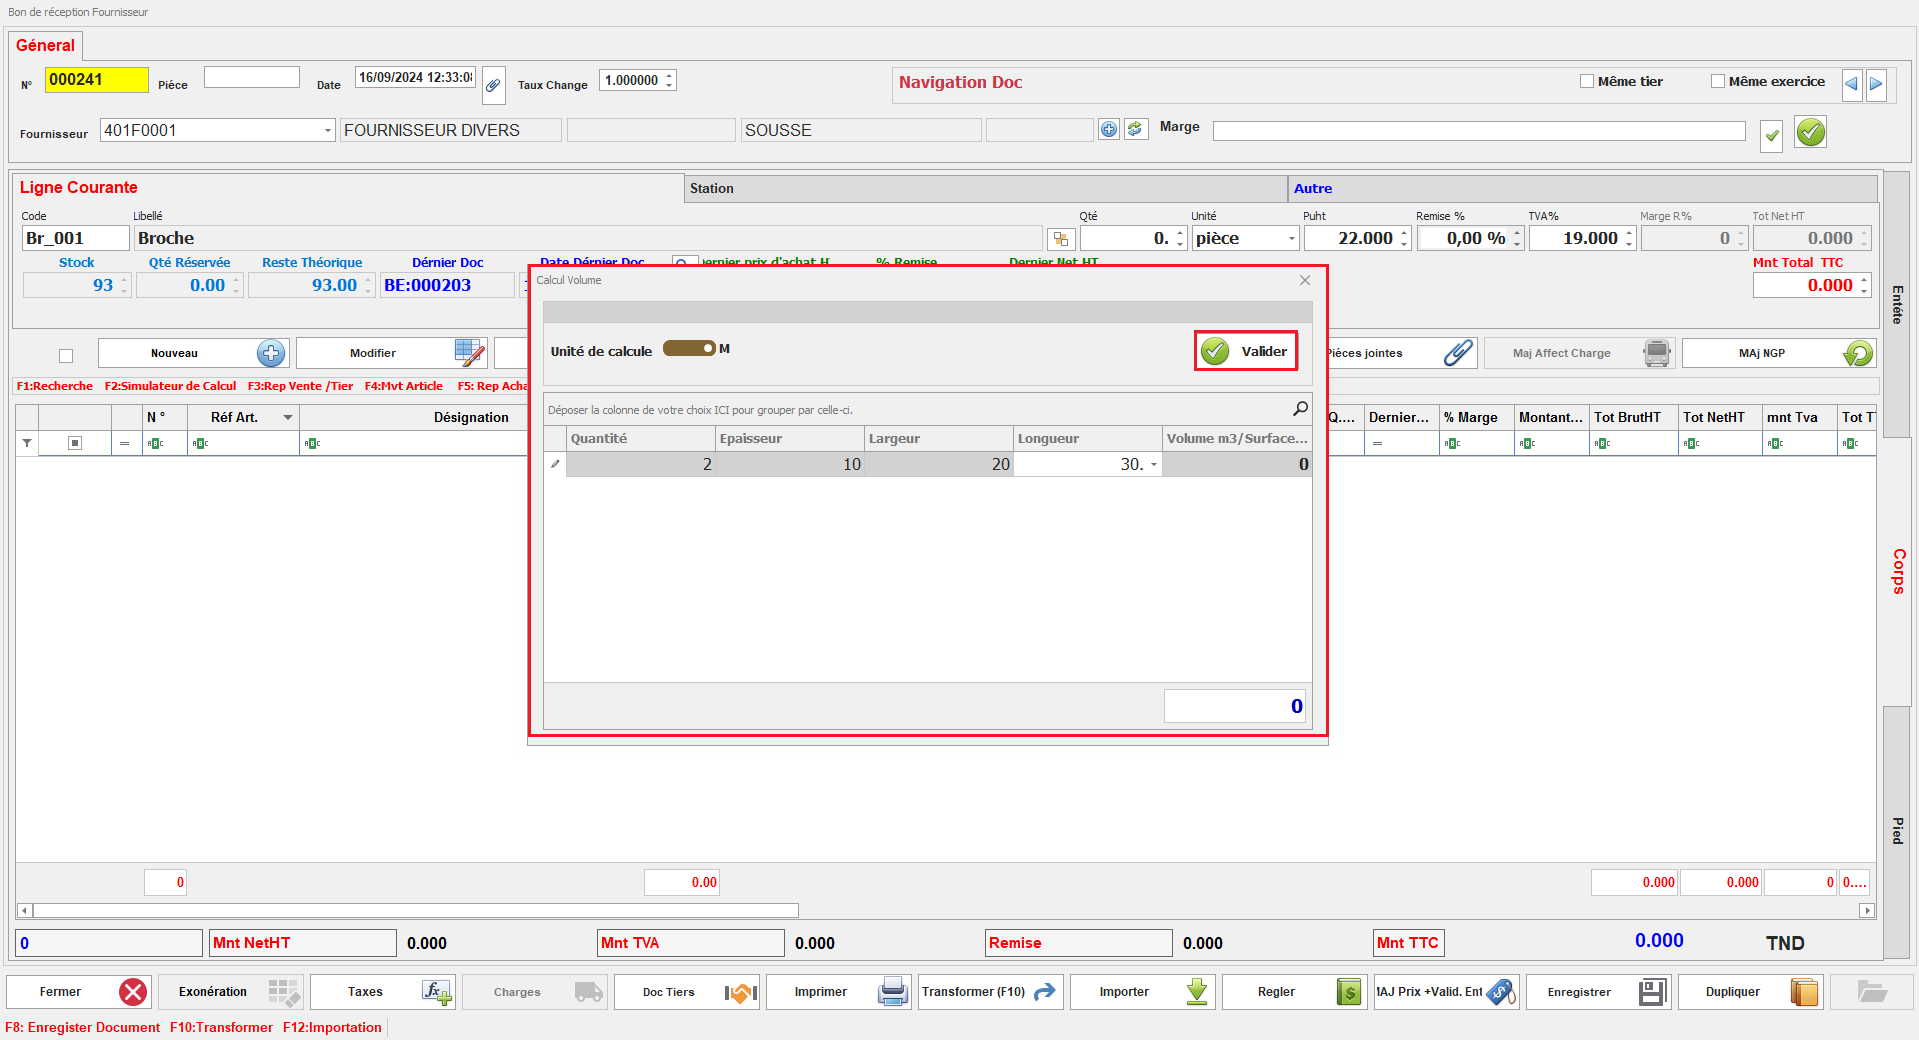Click Valider in the Calcul Volume dialog
1919x1040 pixels.
(x=1246, y=351)
